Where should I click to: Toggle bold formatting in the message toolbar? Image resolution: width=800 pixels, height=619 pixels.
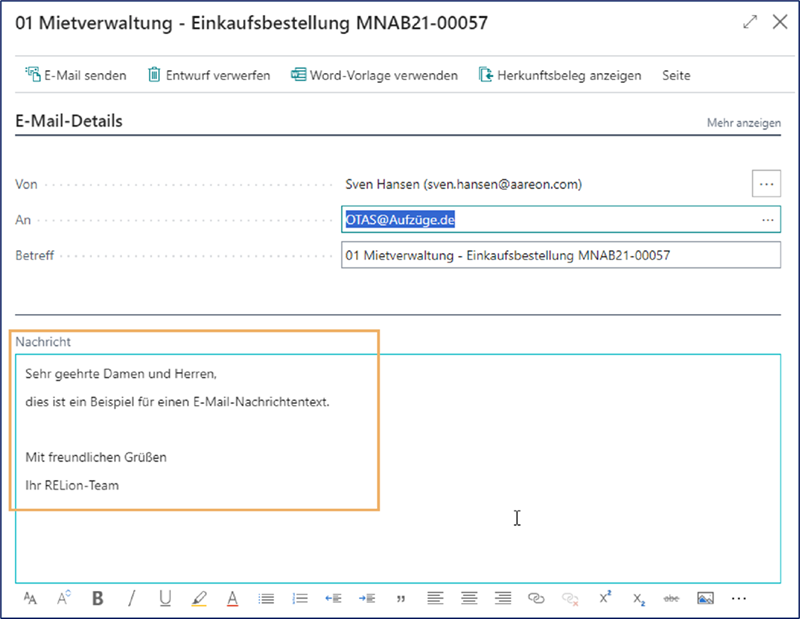98,598
